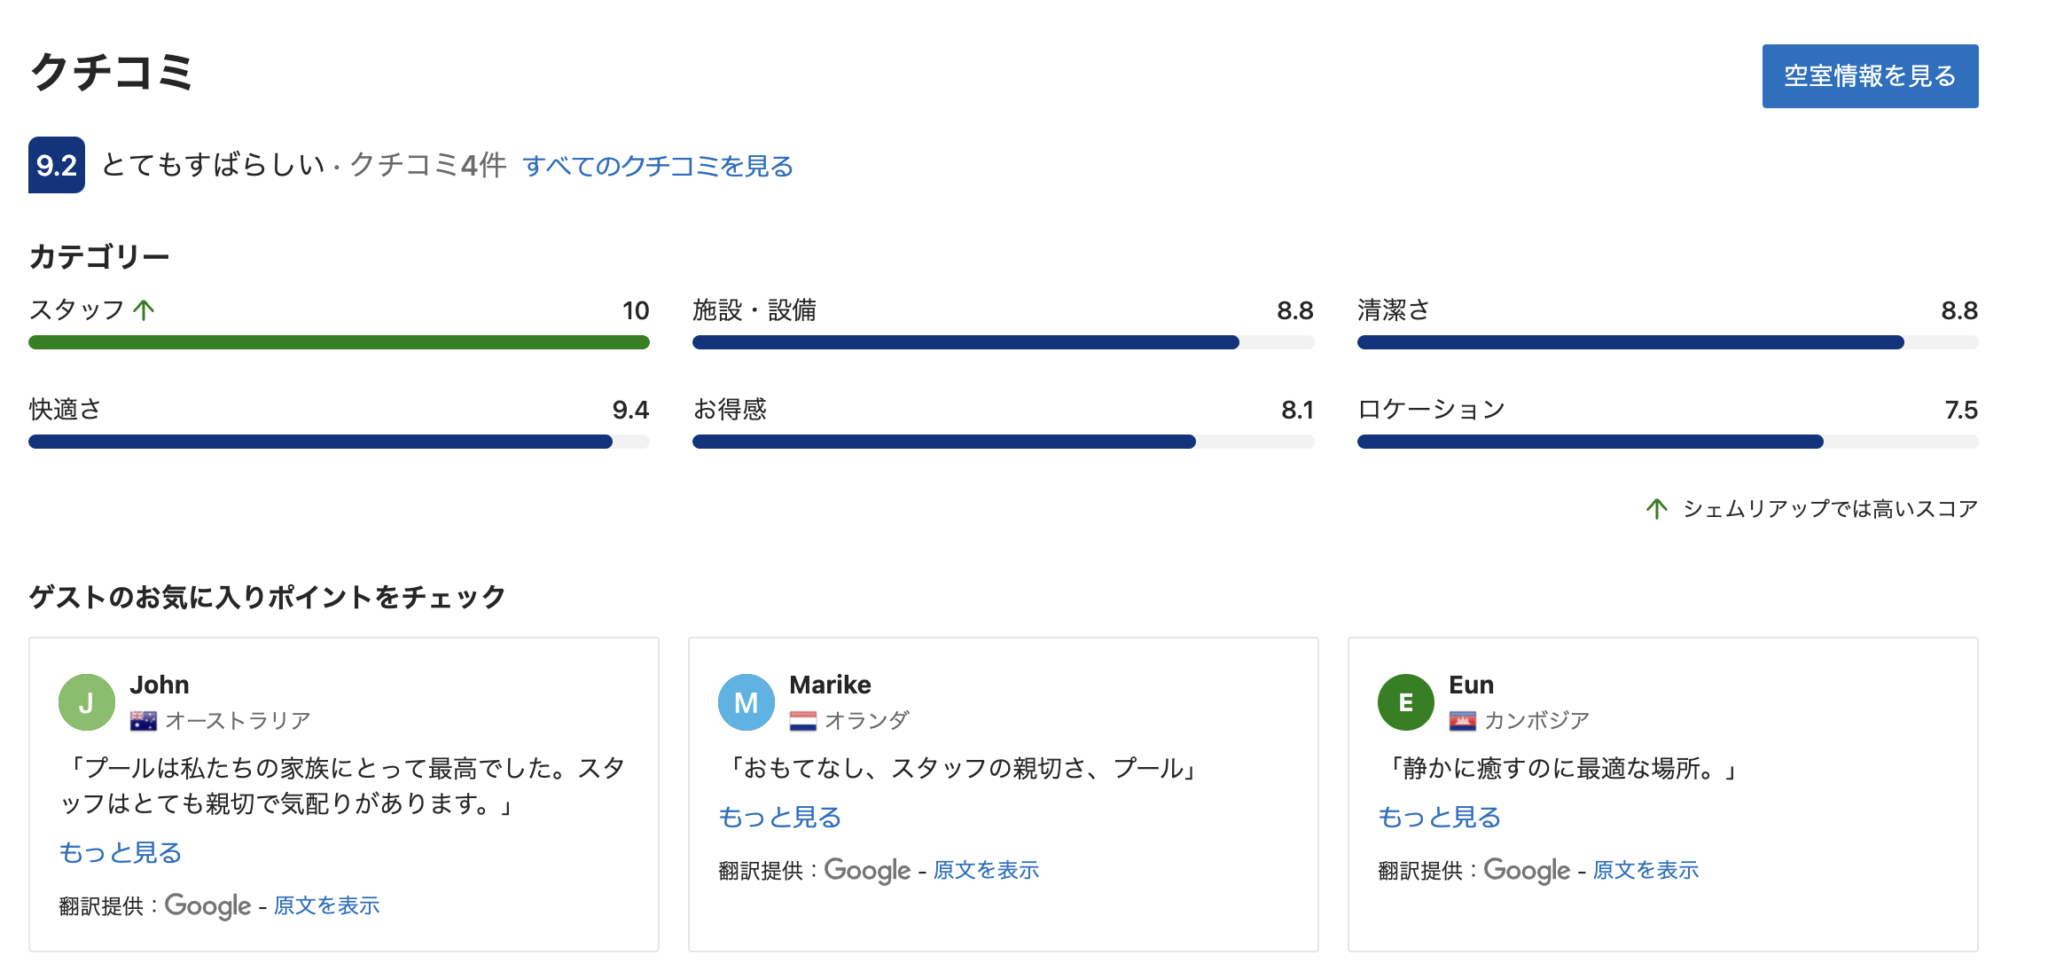Click the Netherlands flag icon
The image size is (2048, 979).
pos(802,720)
